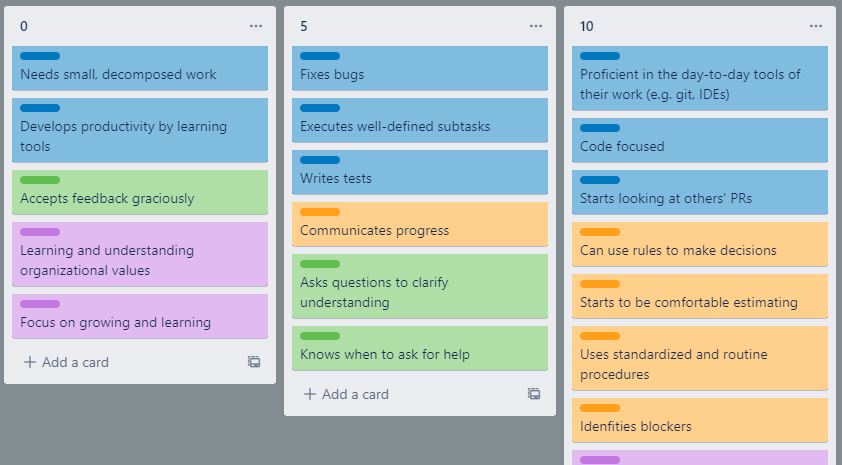Click purple label on Focus on growing card
The image size is (842, 465).
(40, 304)
